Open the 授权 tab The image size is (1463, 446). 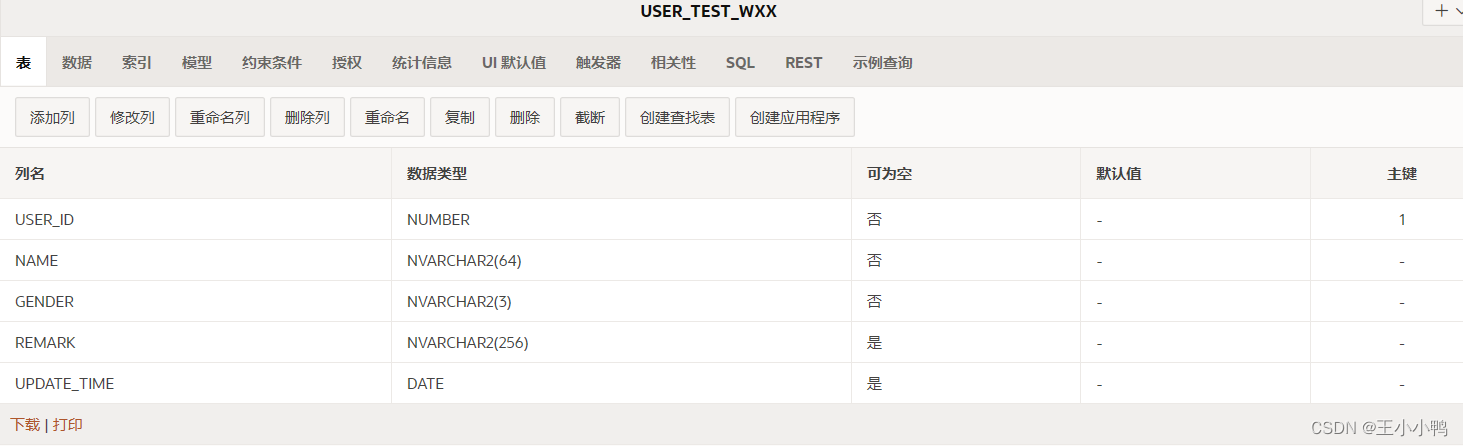[347, 62]
